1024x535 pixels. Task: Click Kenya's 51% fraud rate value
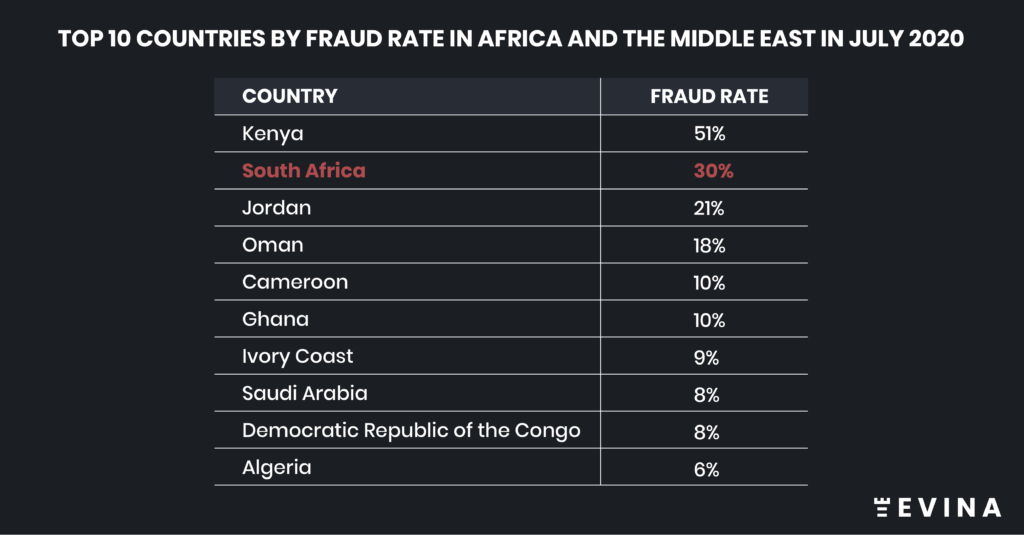(710, 134)
